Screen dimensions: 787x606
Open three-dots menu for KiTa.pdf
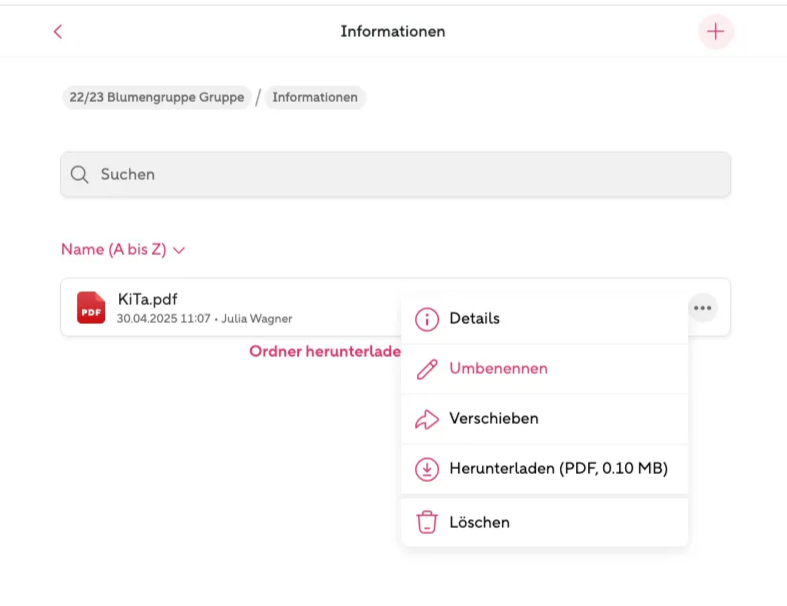[x=702, y=308]
